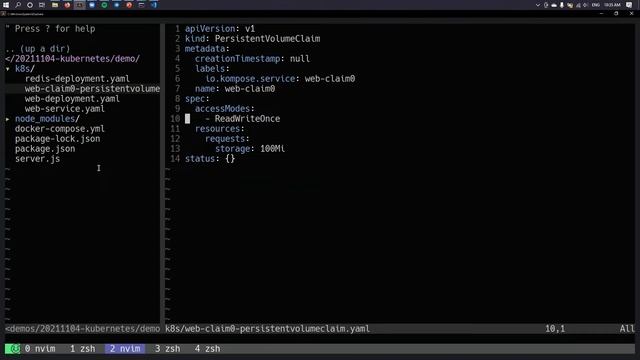
Task: Open the green circular taskbar app
Action: (104, 5)
